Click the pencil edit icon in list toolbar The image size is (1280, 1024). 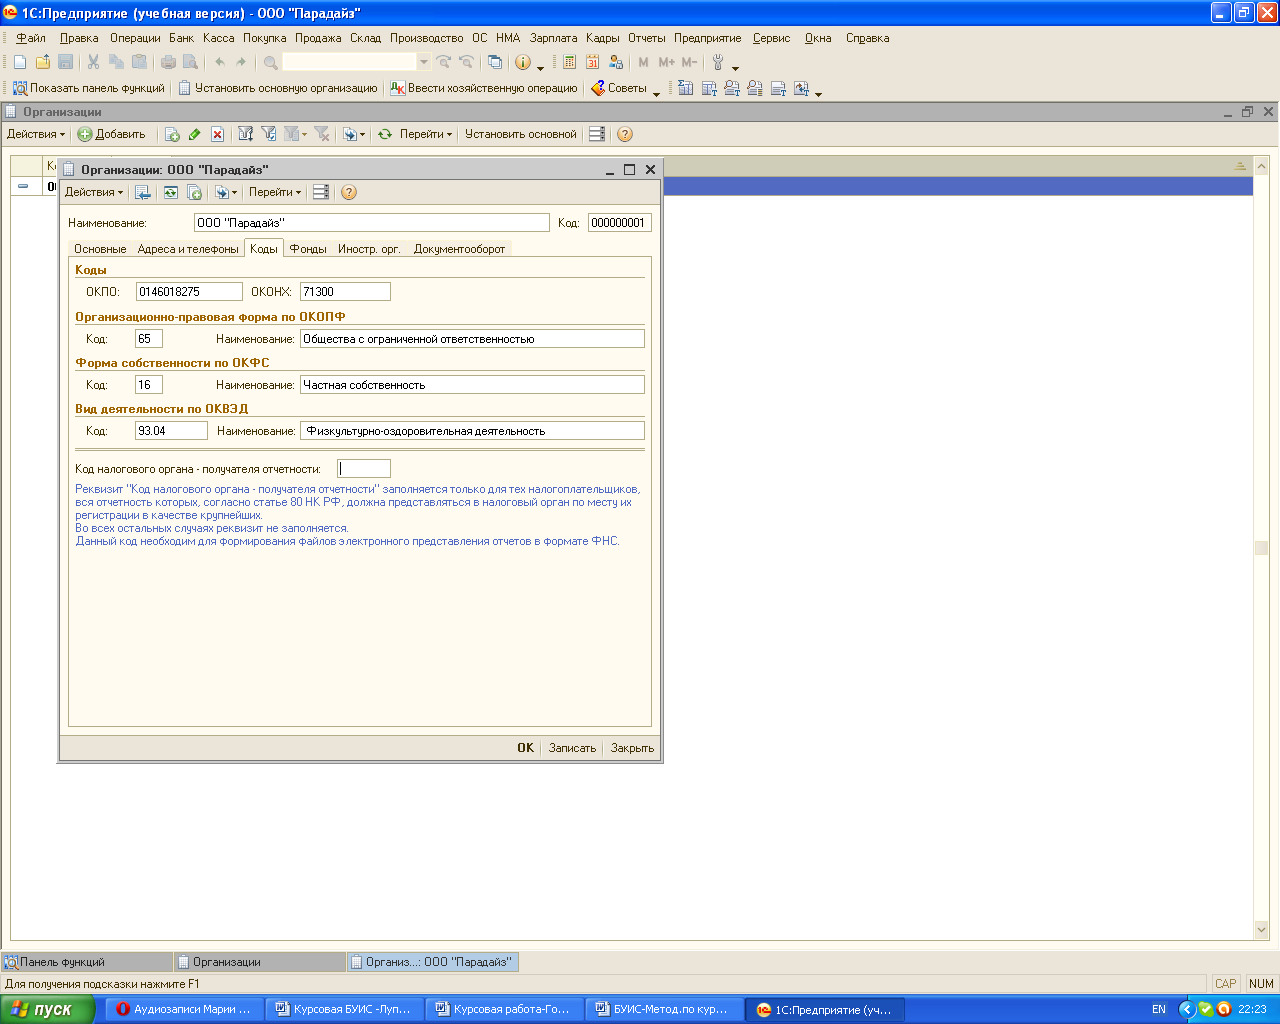click(194, 134)
